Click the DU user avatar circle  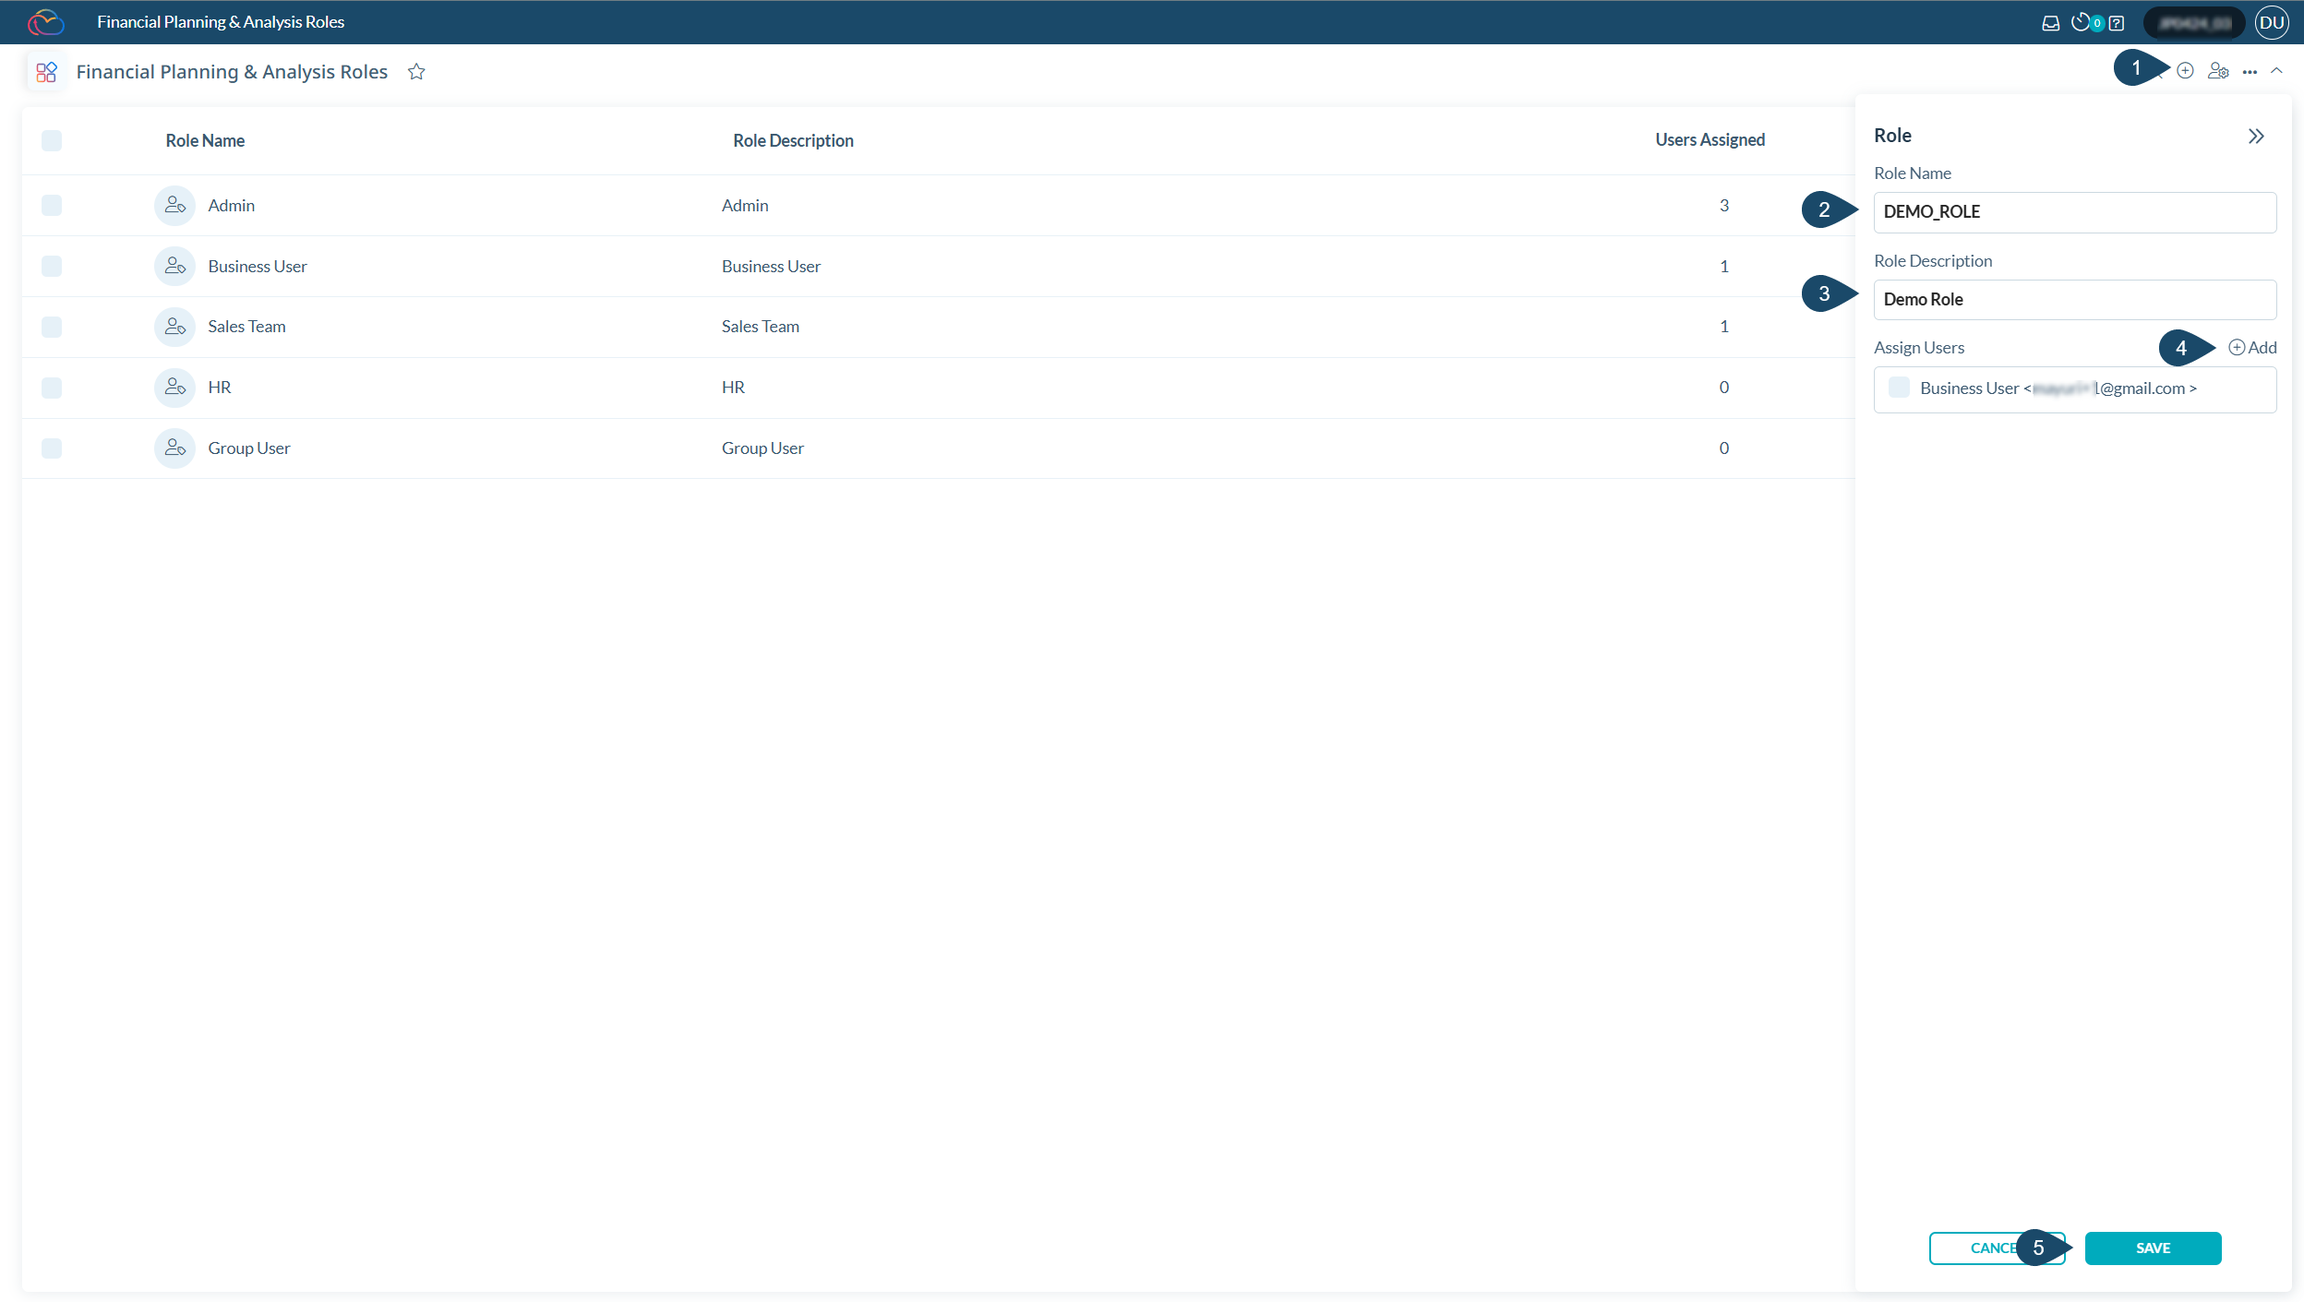(2272, 22)
